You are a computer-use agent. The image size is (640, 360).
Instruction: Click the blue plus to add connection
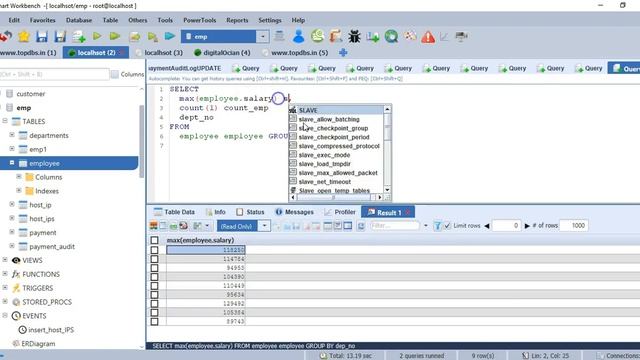(x=343, y=52)
